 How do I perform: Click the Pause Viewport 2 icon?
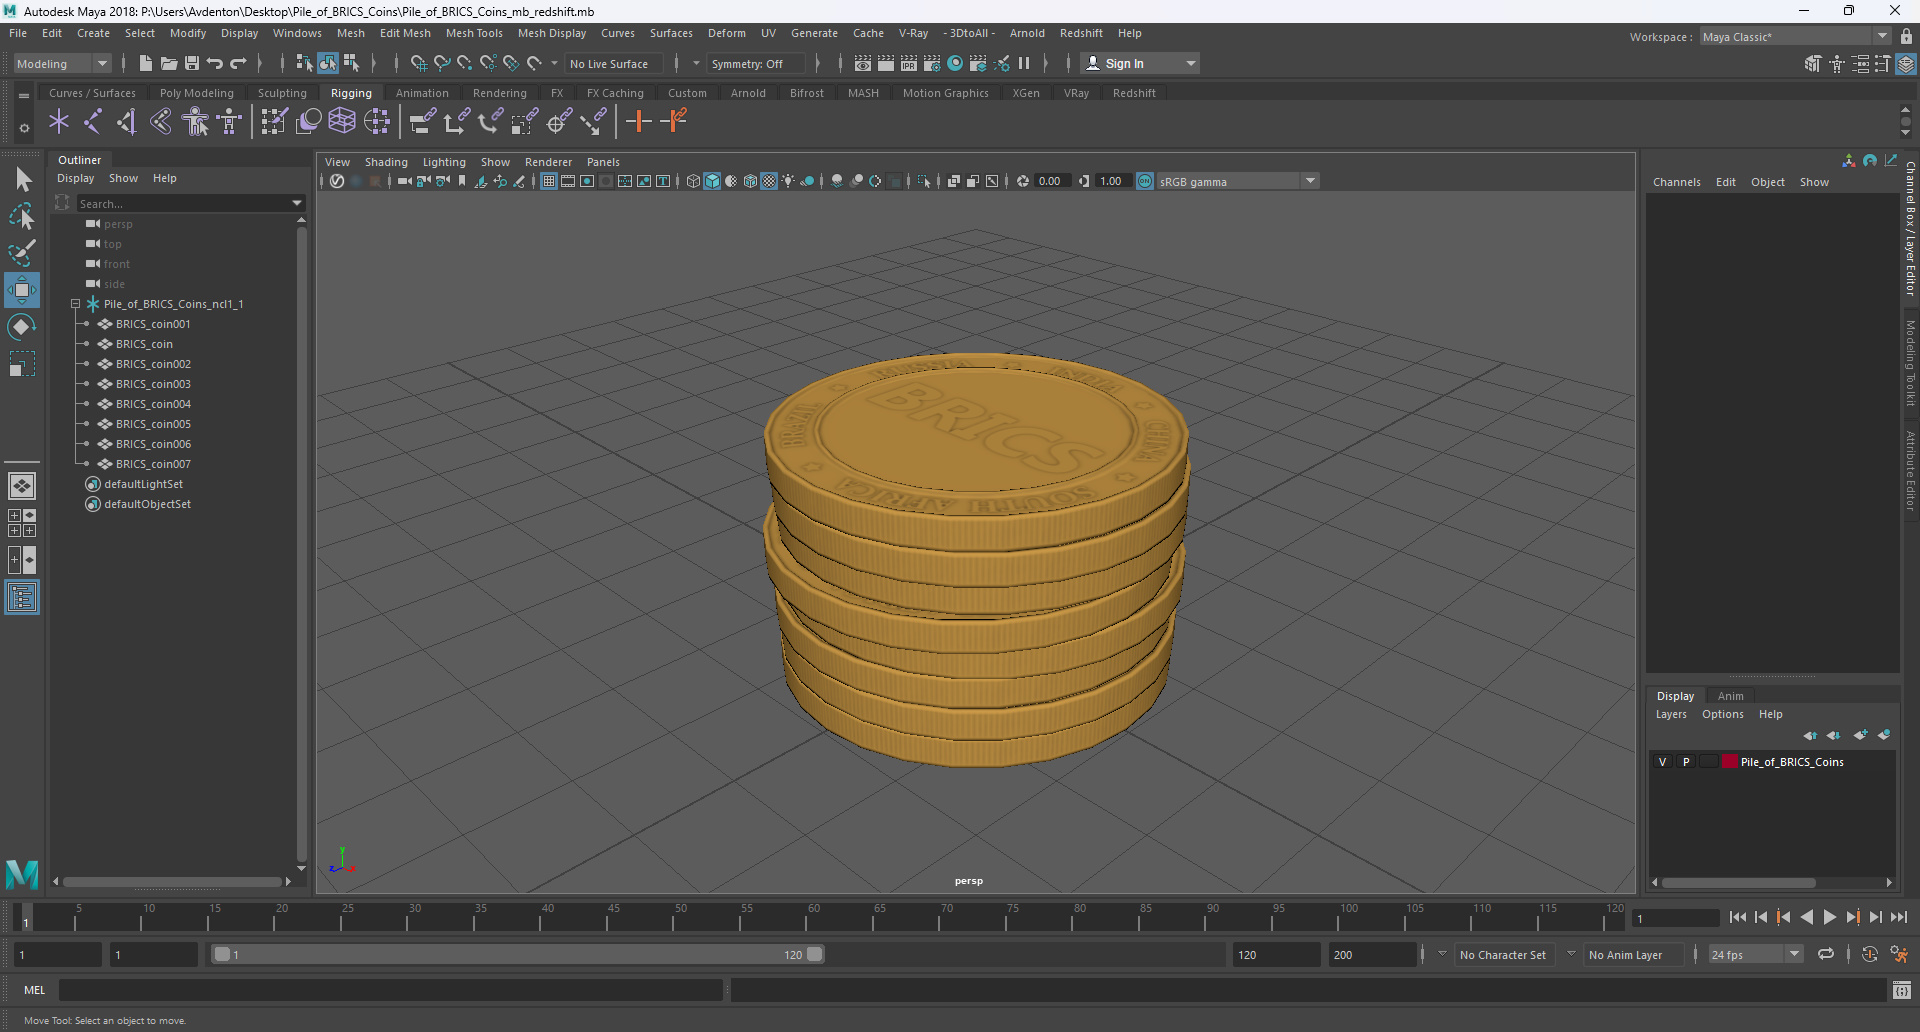[x=1024, y=63]
